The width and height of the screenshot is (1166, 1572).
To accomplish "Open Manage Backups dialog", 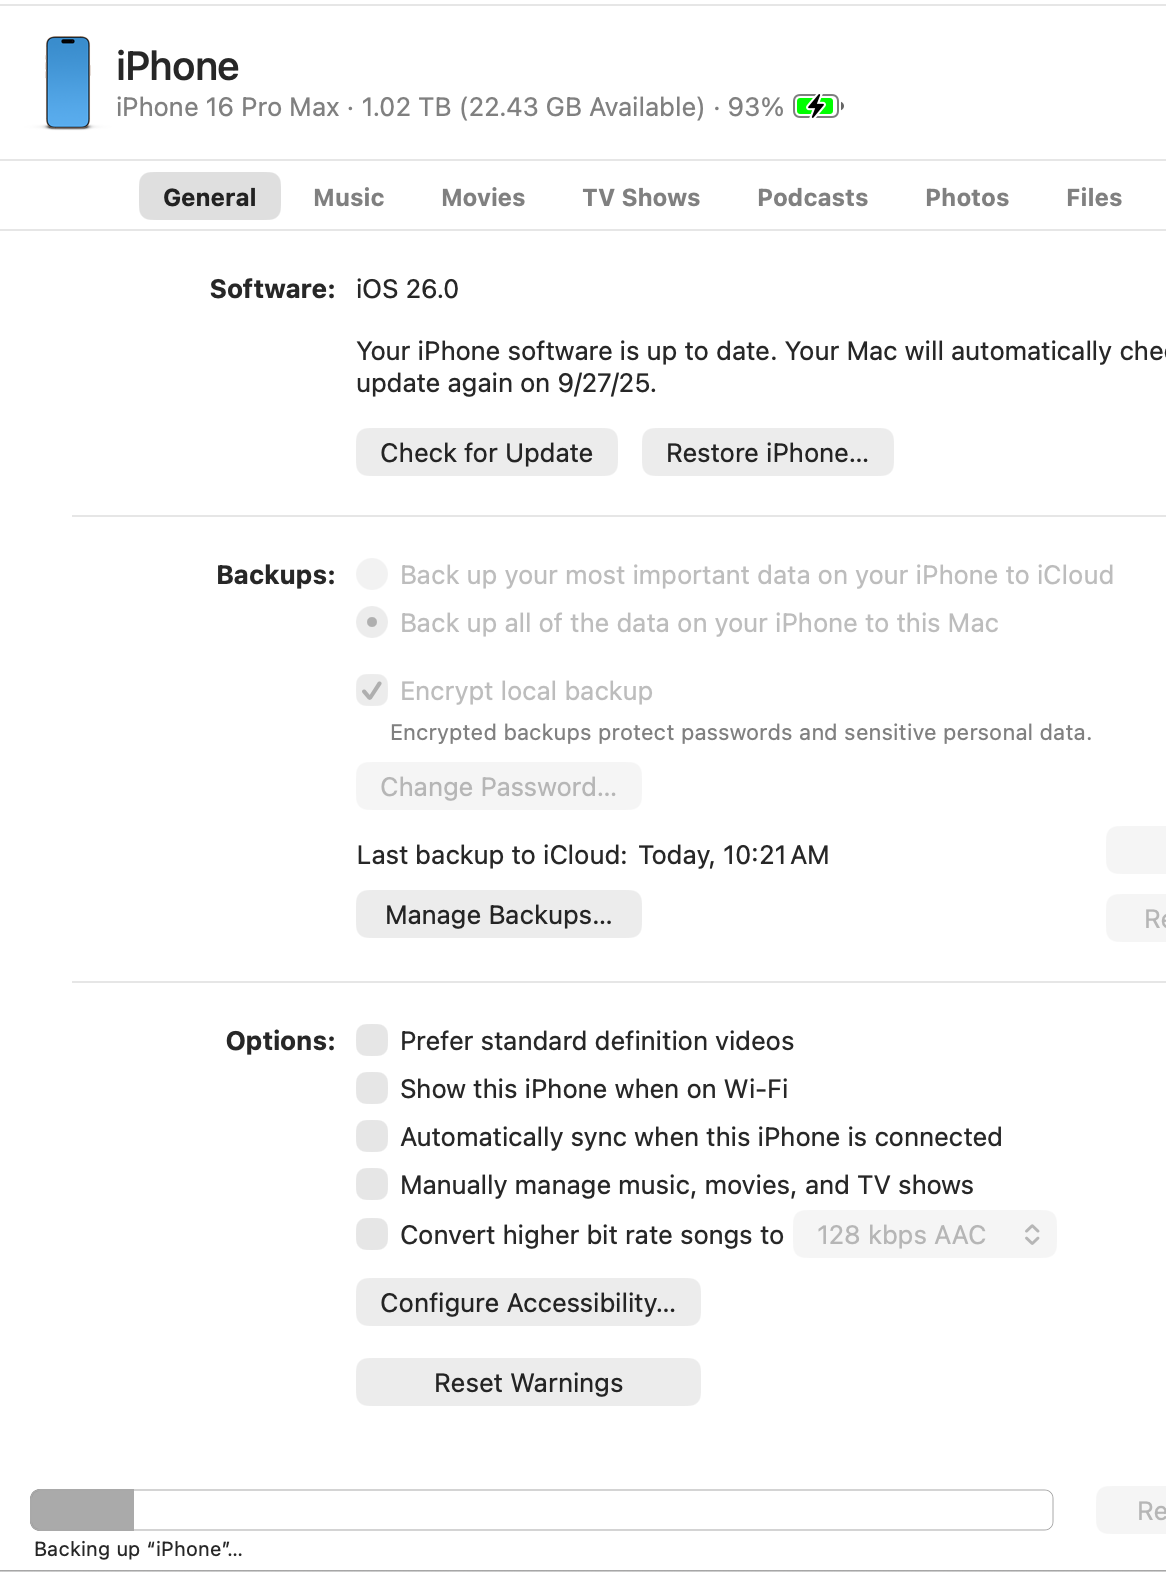I will (x=498, y=915).
